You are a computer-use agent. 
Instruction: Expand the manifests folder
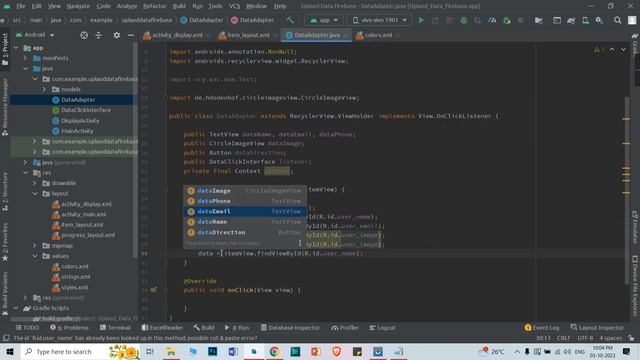click(x=25, y=58)
